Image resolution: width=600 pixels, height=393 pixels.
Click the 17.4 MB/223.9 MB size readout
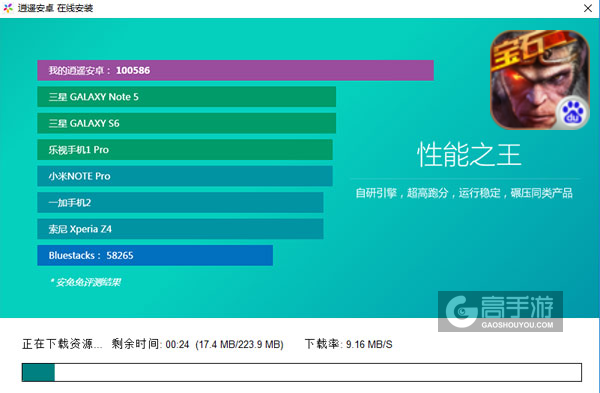240,344
